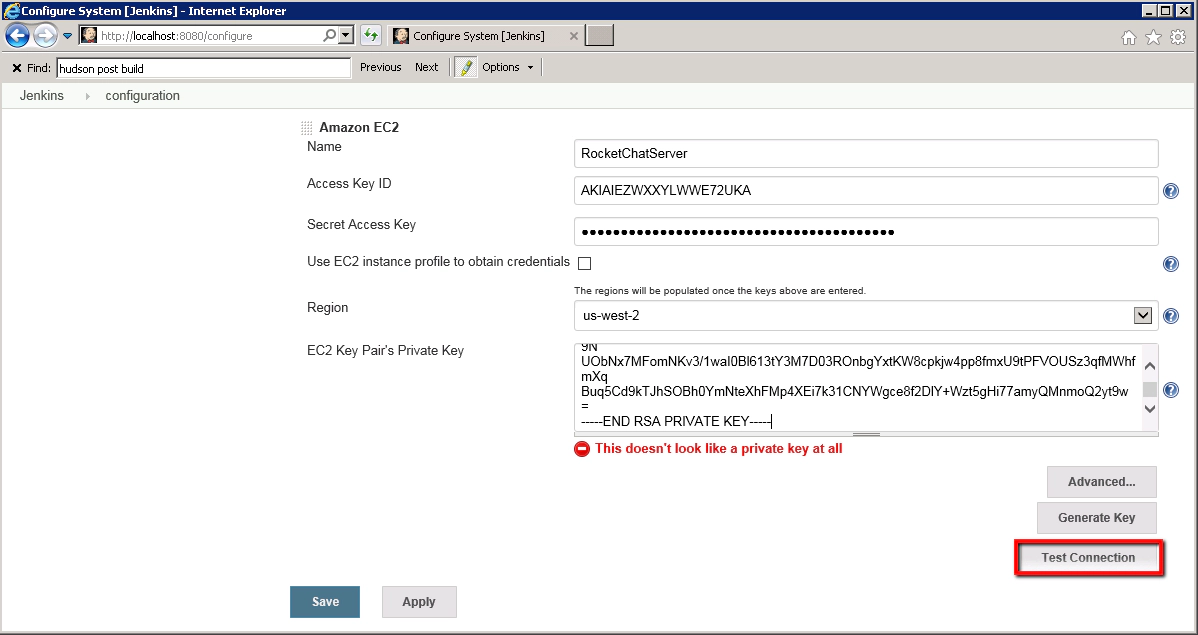Open the Region dropdown showing us-west-2
This screenshot has height=635, width=1198.
1143,315
